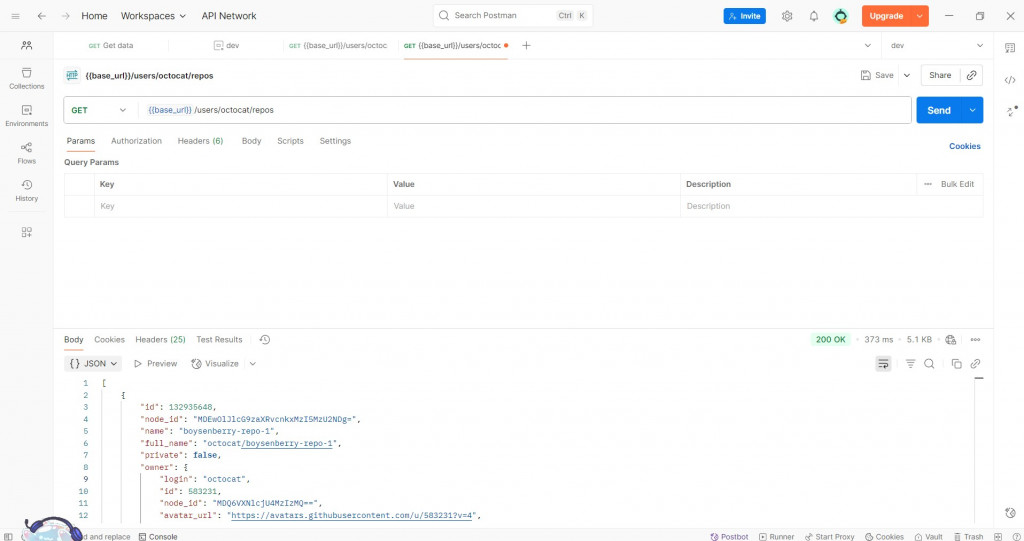
Task: Open the response Cookies tab
Action: tap(109, 339)
